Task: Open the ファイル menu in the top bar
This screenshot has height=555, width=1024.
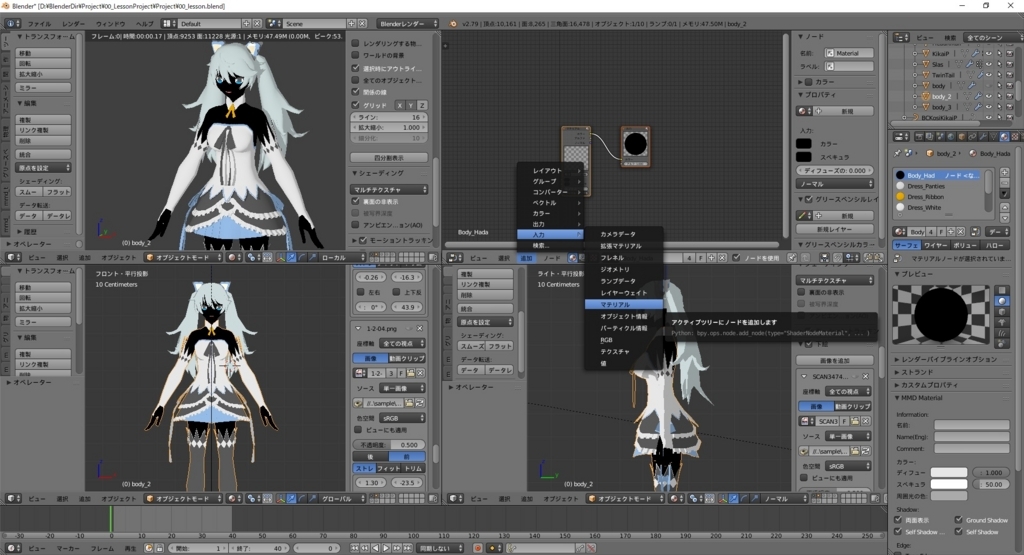Action: [x=39, y=24]
